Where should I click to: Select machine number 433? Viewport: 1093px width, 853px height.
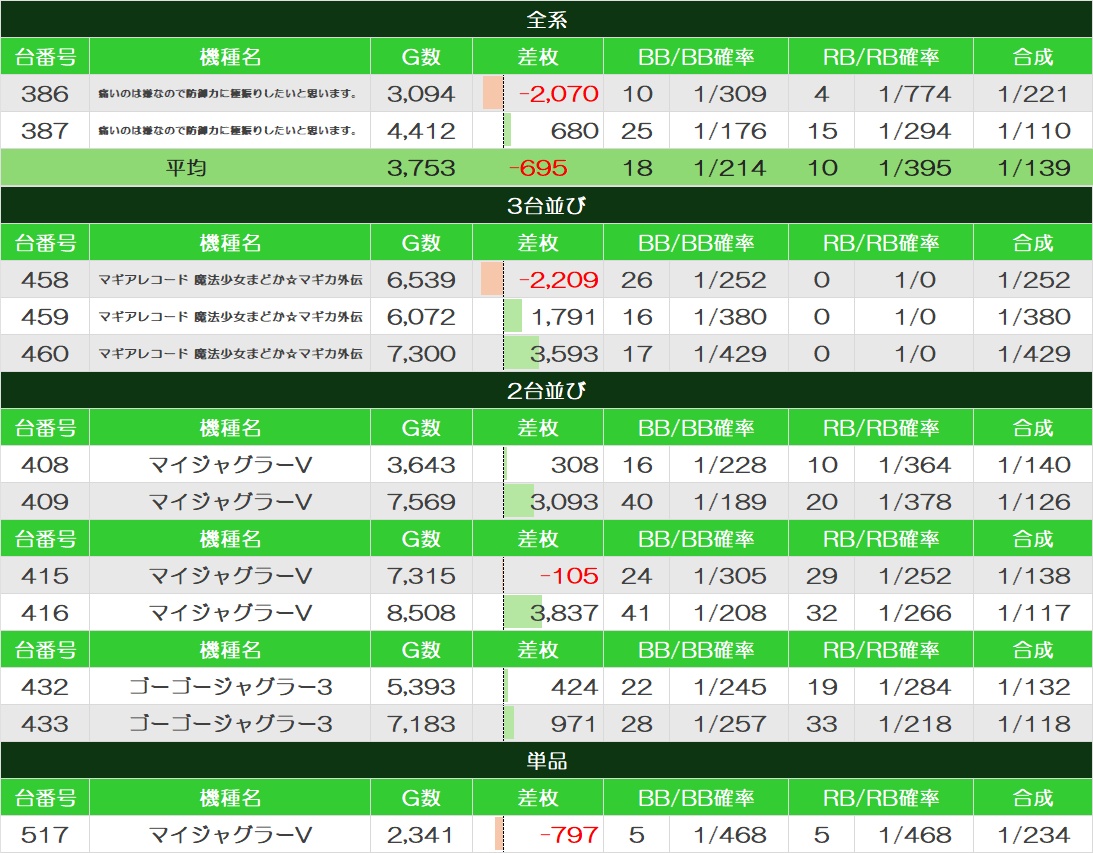point(45,723)
